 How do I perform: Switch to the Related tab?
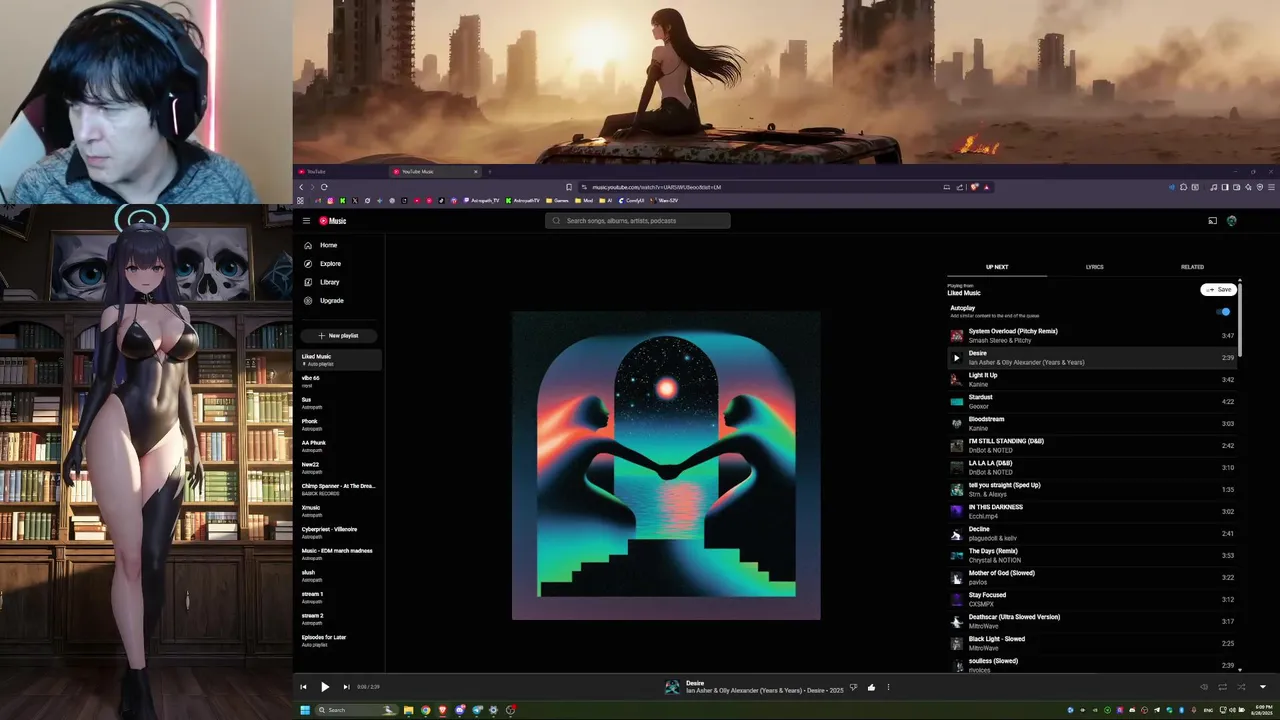pyautogui.click(x=1192, y=267)
